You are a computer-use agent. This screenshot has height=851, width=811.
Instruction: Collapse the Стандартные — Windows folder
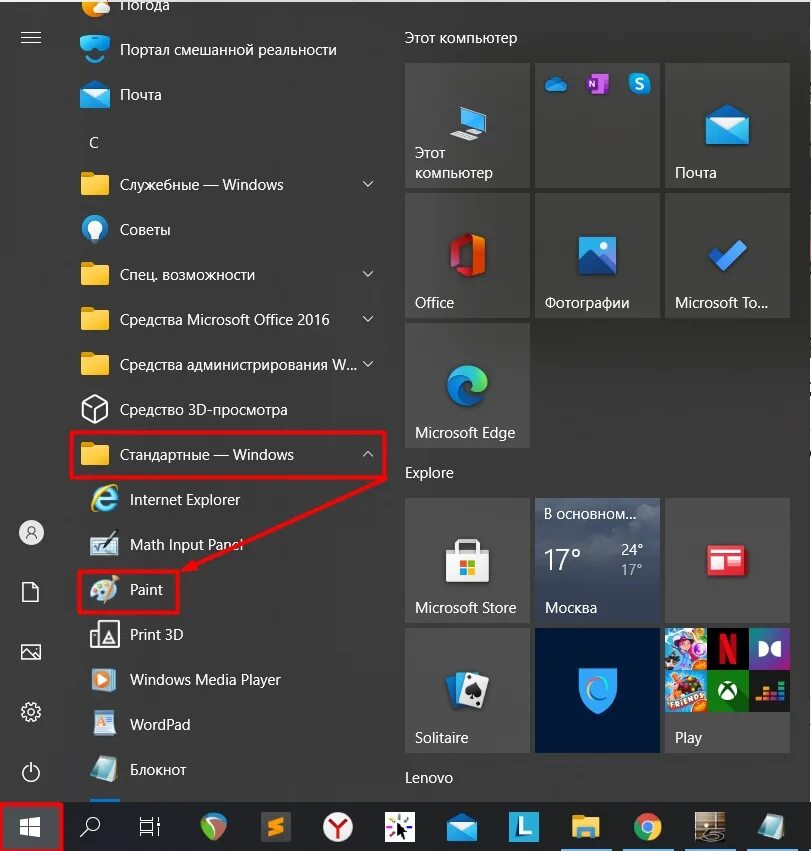[x=229, y=454]
